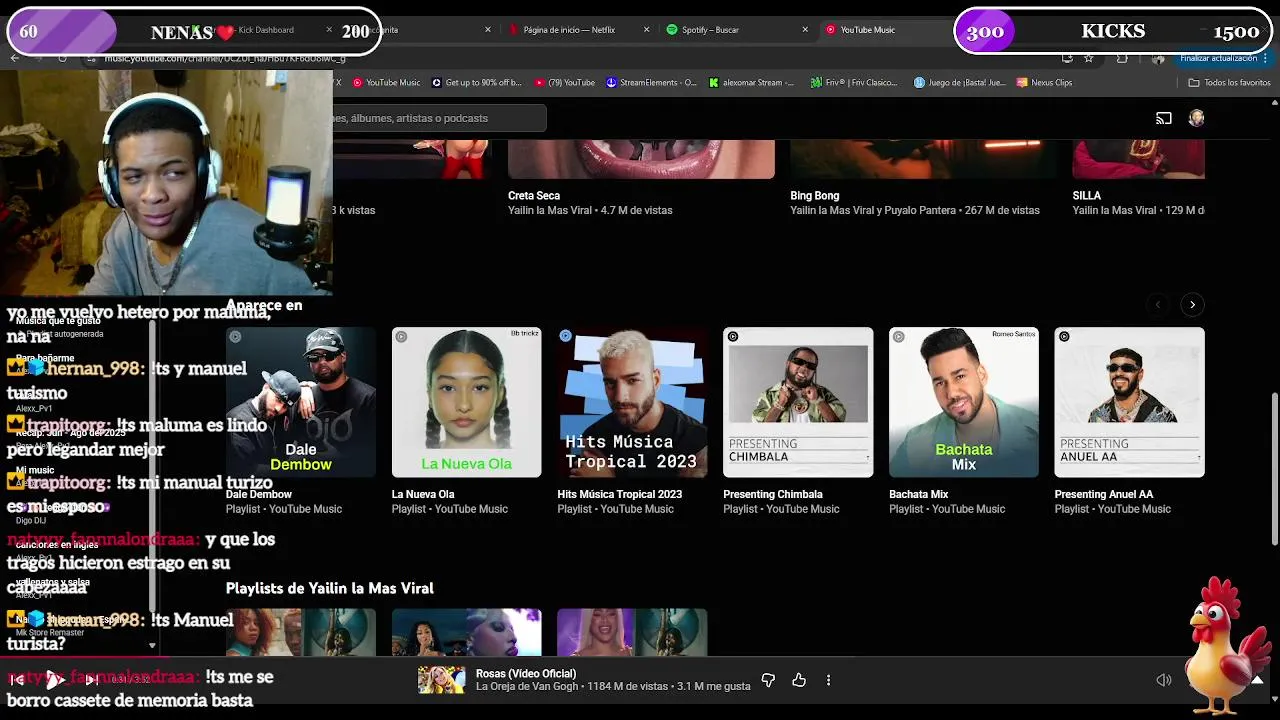Open the Nexus Clips bookmark
This screenshot has width=1280, height=720.
(1044, 83)
